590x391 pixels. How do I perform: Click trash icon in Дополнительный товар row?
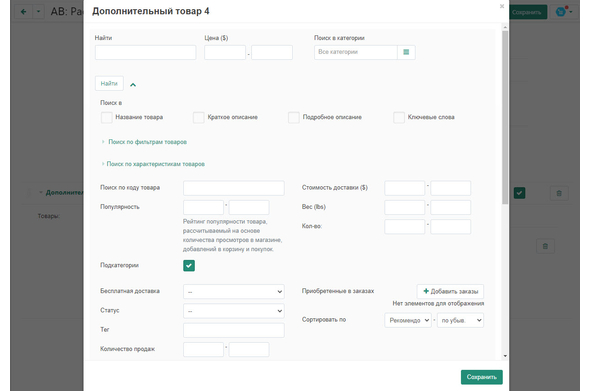[x=559, y=193]
